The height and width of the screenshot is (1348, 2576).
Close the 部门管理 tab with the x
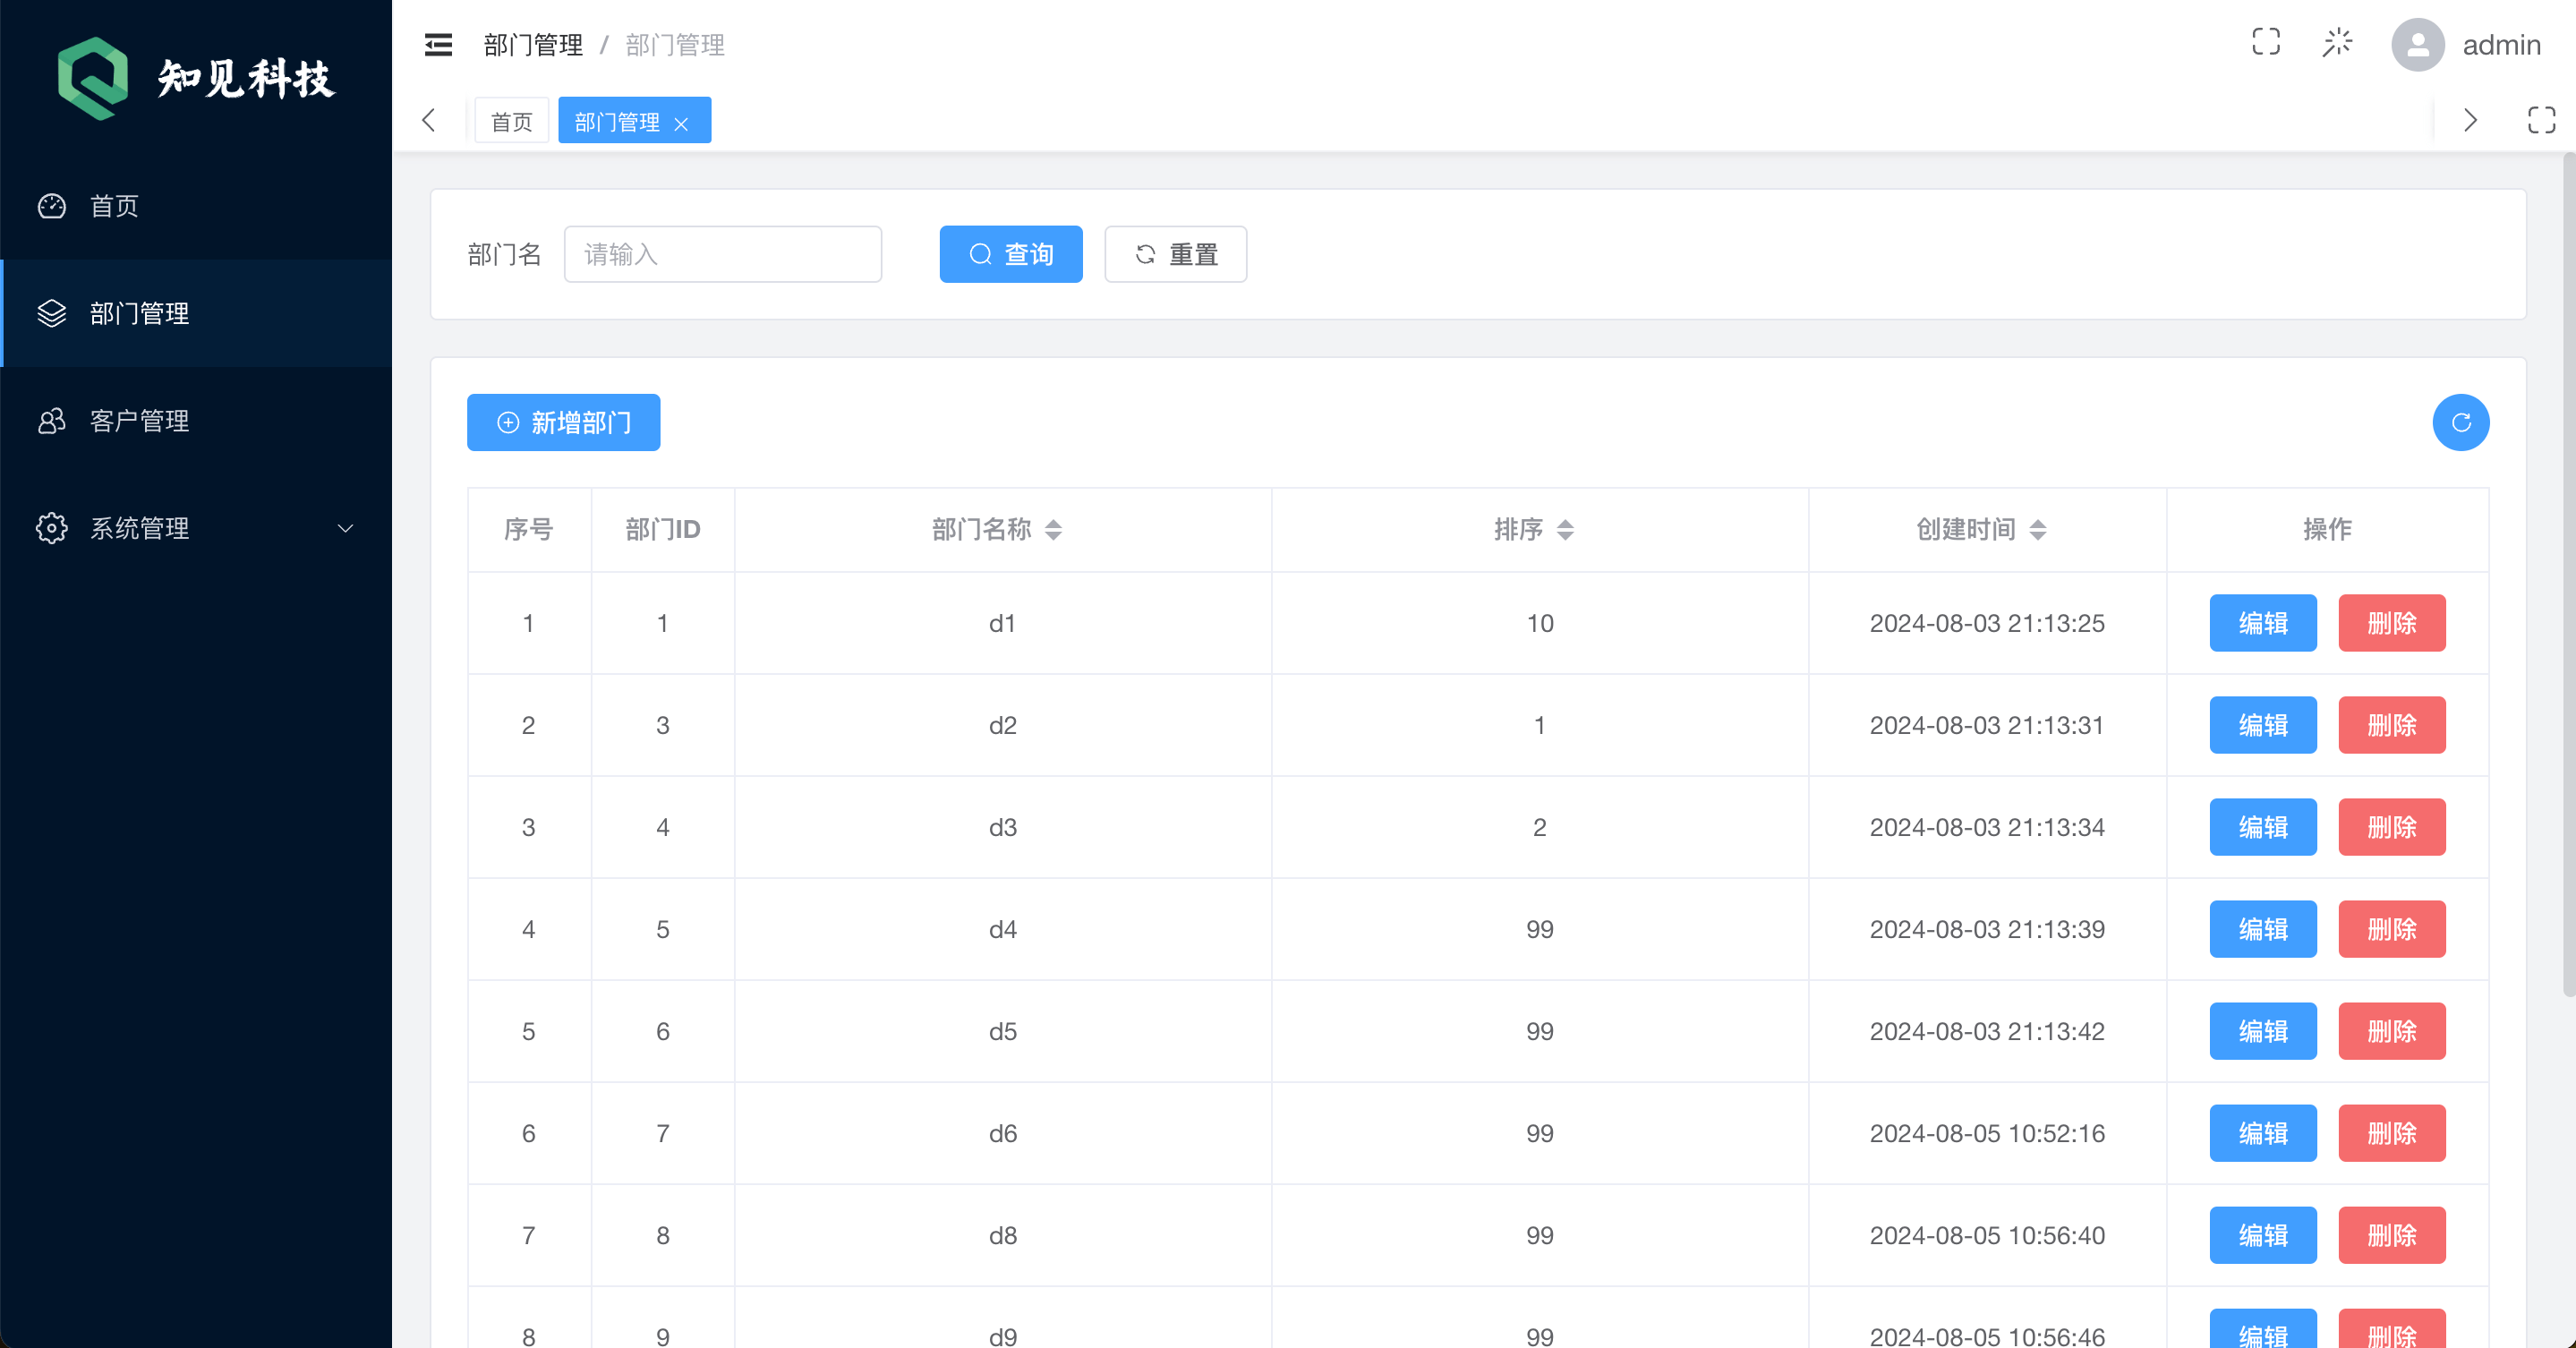click(x=681, y=124)
